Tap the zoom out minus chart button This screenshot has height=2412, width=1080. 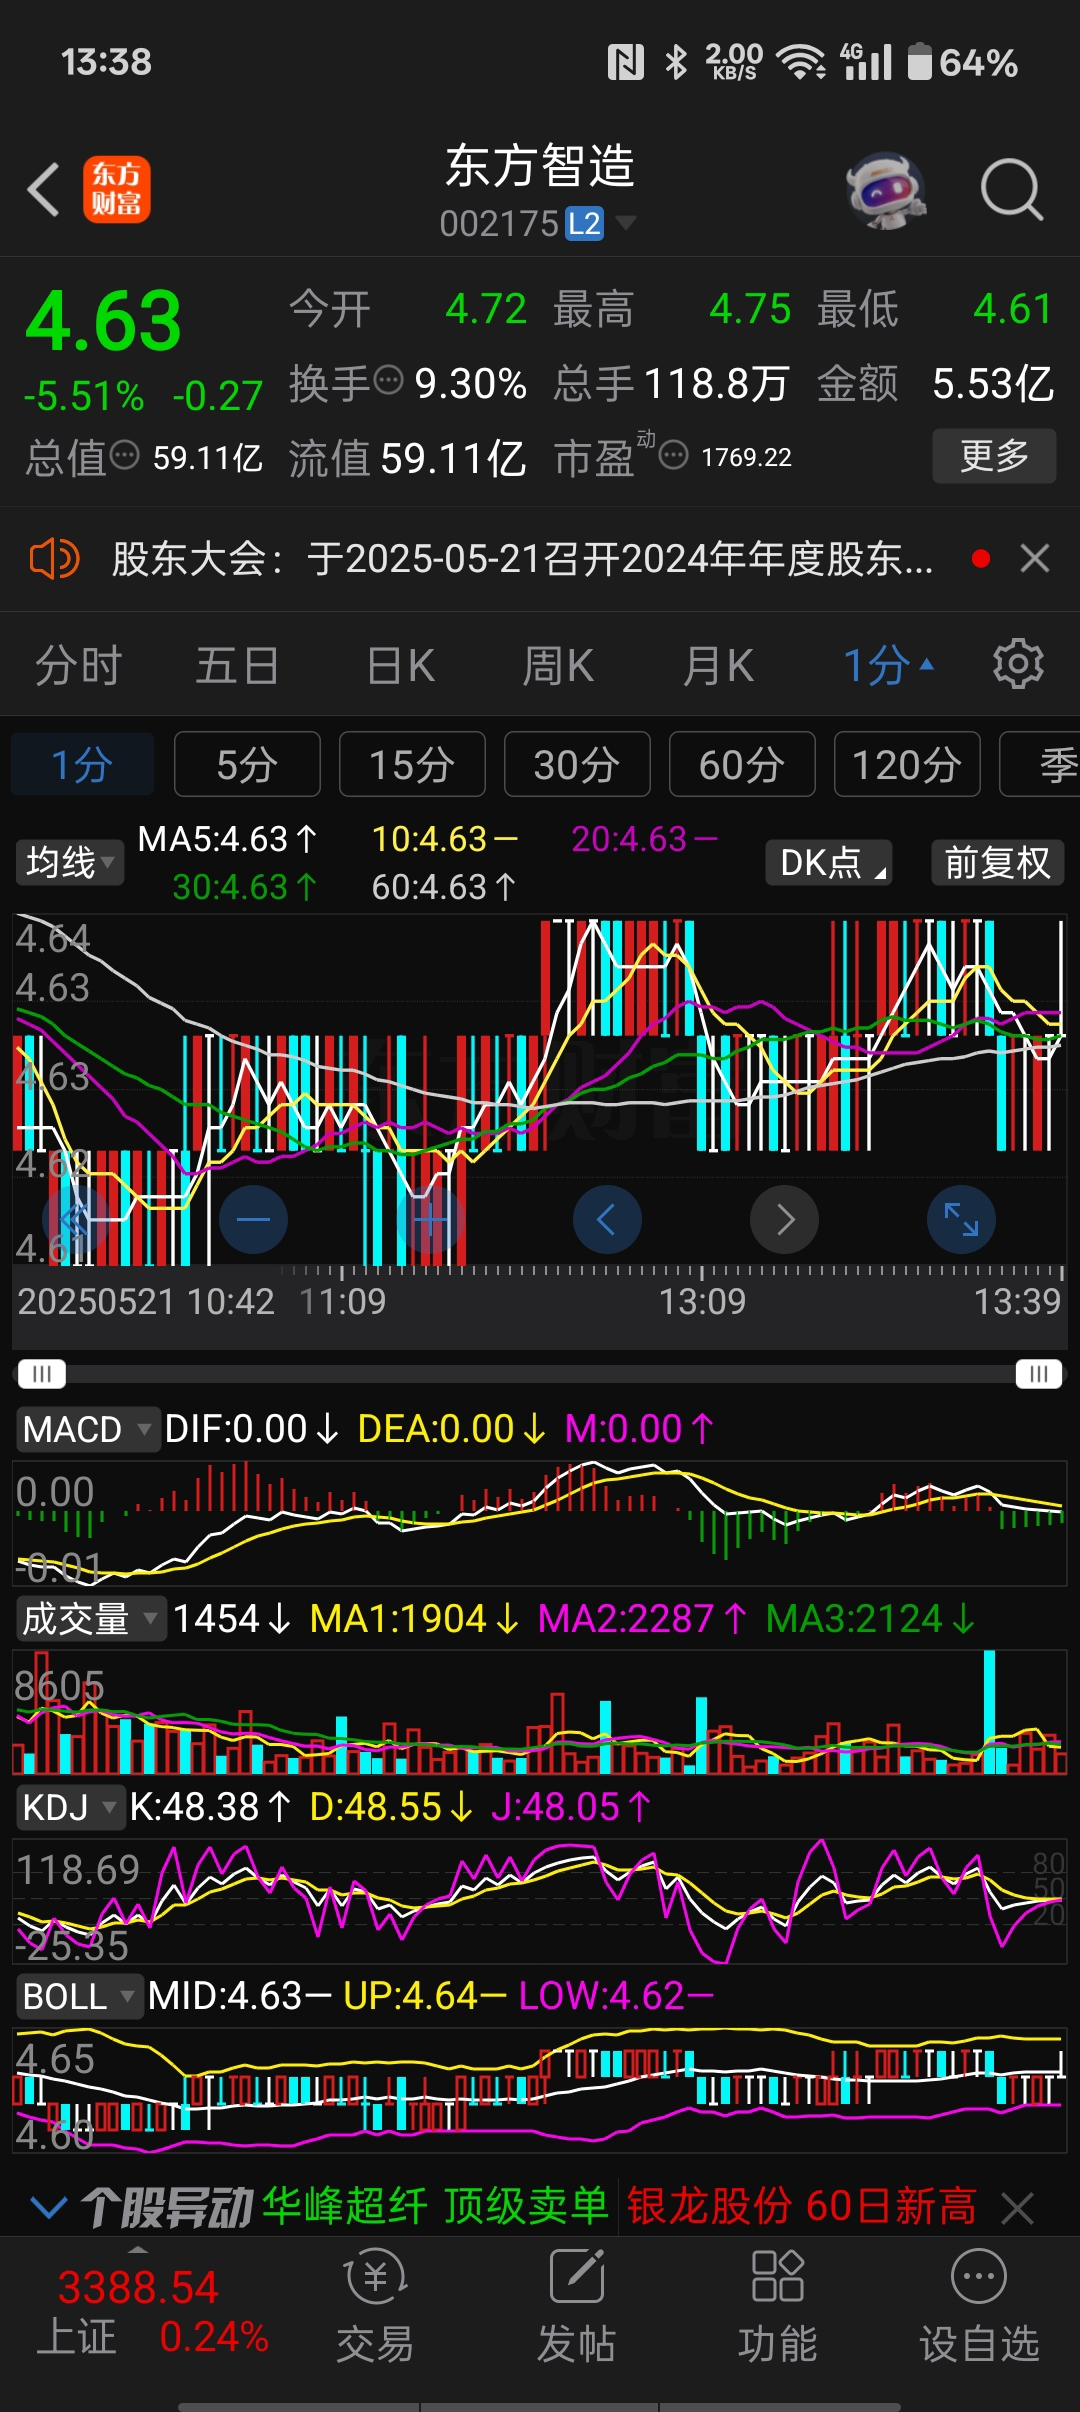(253, 1219)
